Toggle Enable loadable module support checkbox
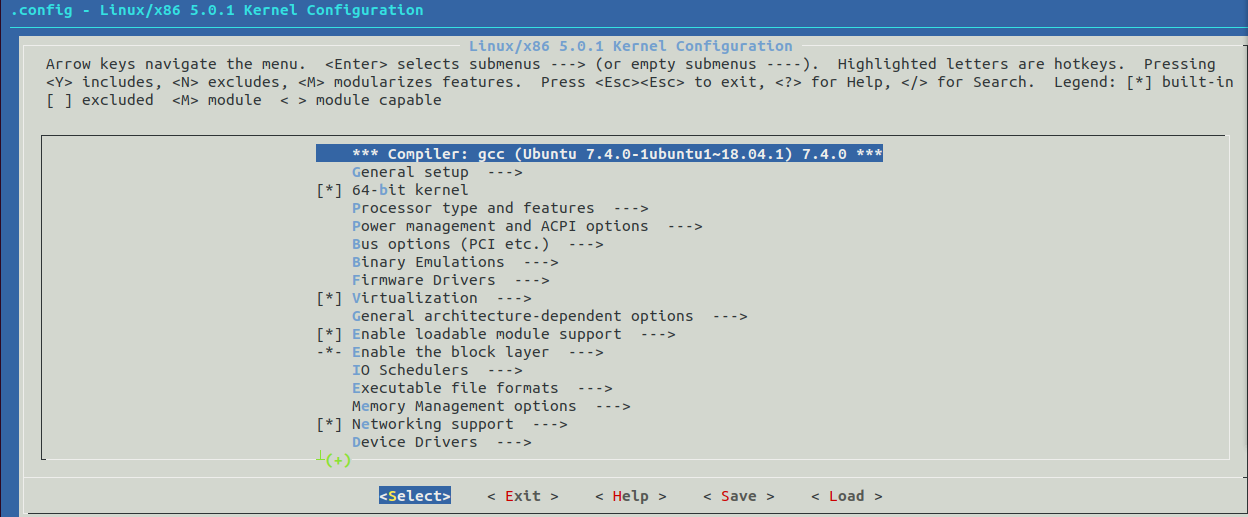This screenshot has height=517, width=1248. pyautogui.click(x=329, y=334)
